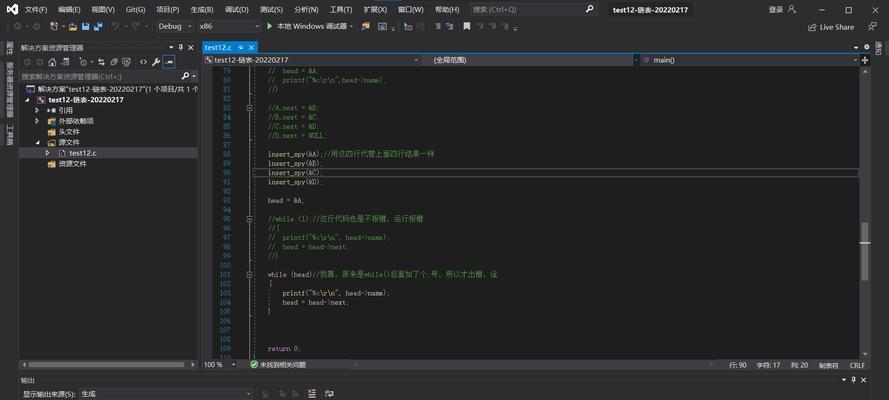Click the new project icon in toolbar
Viewport: 889px width, 400px height.
pos(53,27)
